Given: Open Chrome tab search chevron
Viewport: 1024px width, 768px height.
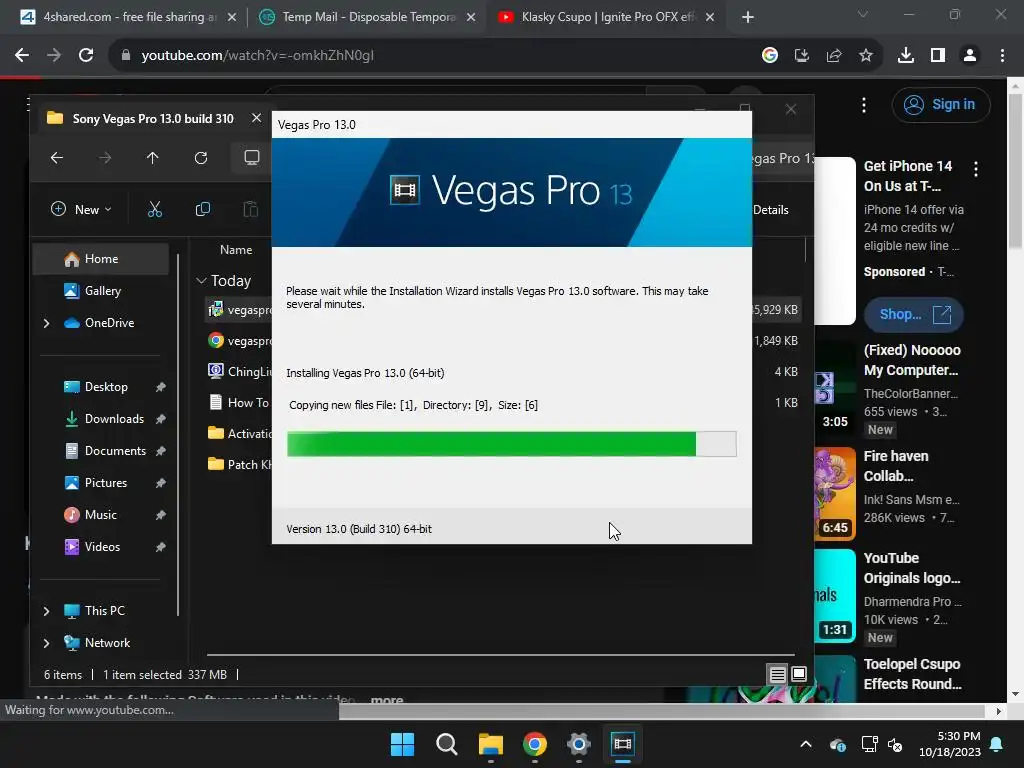Looking at the screenshot, I should pos(863,14).
